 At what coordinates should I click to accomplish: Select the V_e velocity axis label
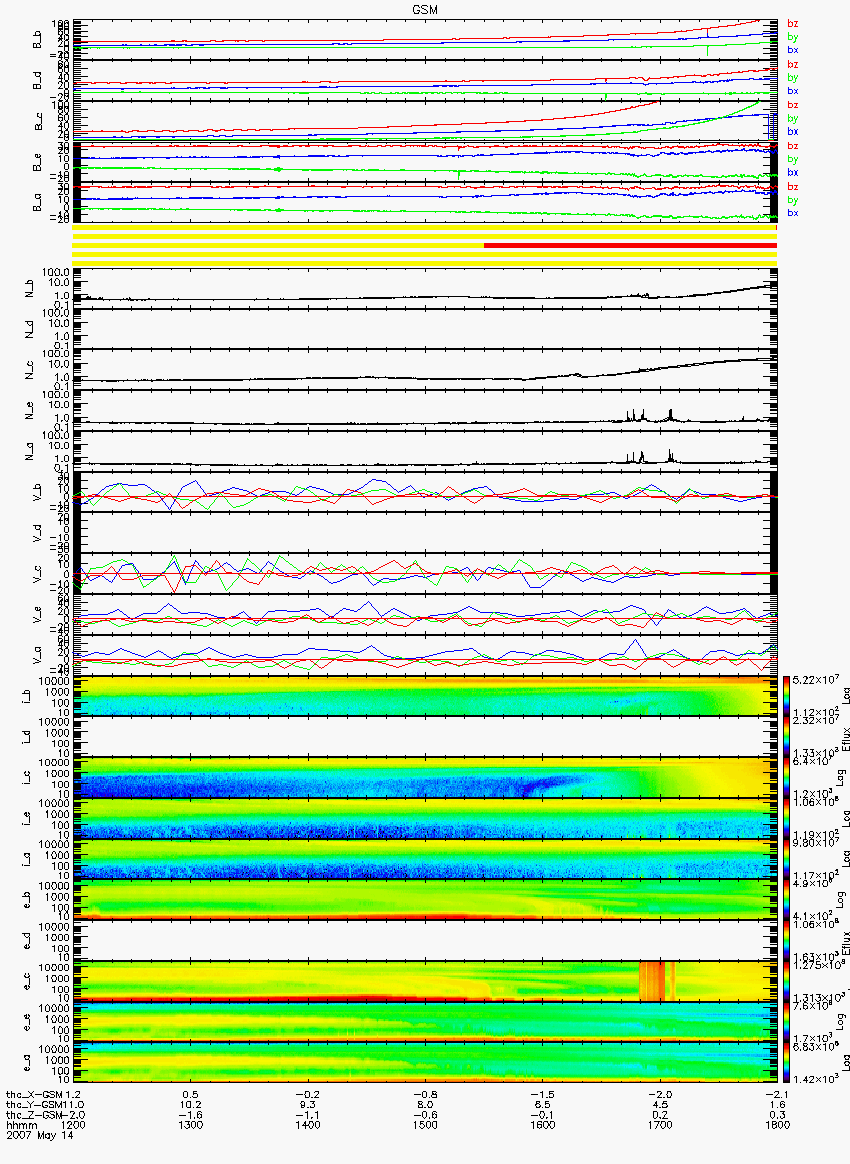tap(37, 613)
